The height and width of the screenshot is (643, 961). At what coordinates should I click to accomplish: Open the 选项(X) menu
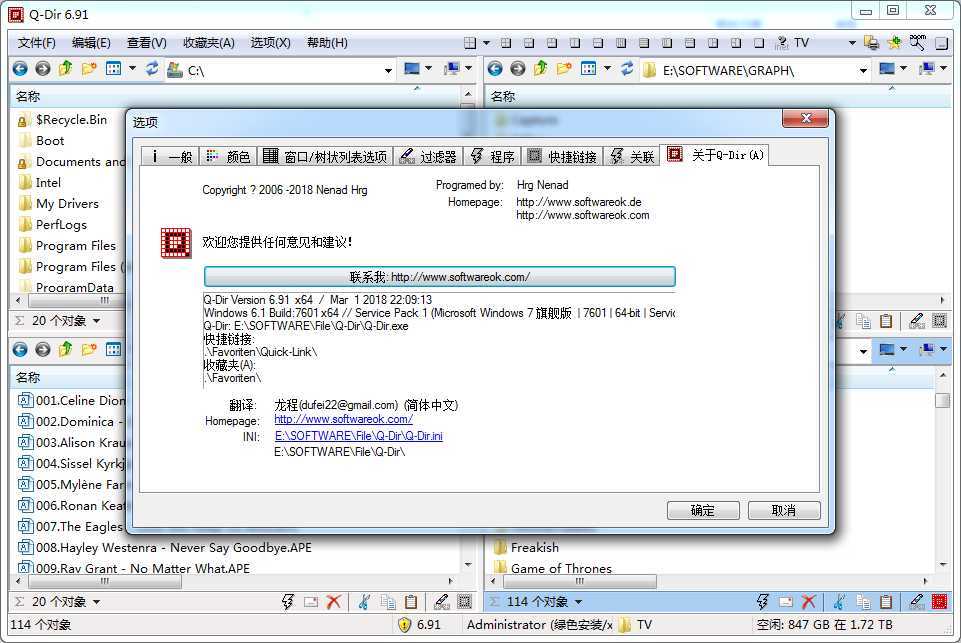coord(270,43)
